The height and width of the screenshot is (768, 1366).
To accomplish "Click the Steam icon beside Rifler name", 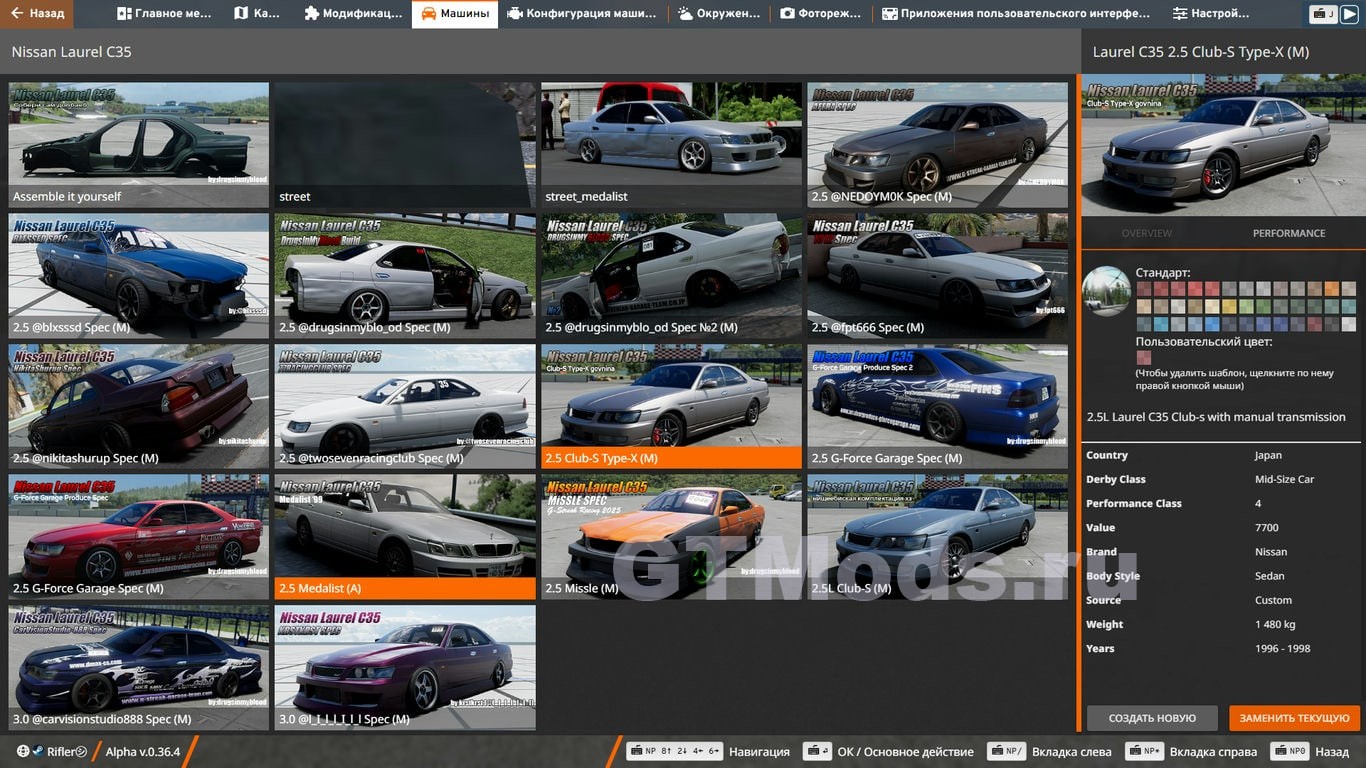I will pos(37,751).
